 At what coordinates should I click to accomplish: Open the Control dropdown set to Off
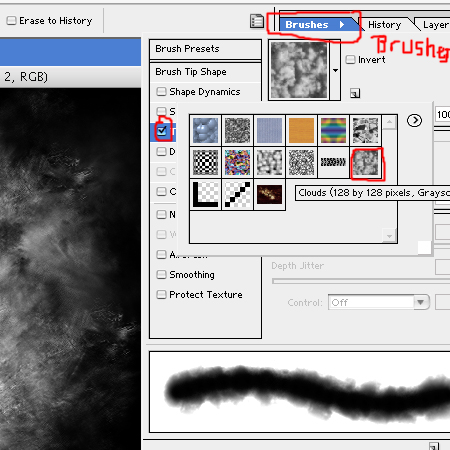point(379,302)
